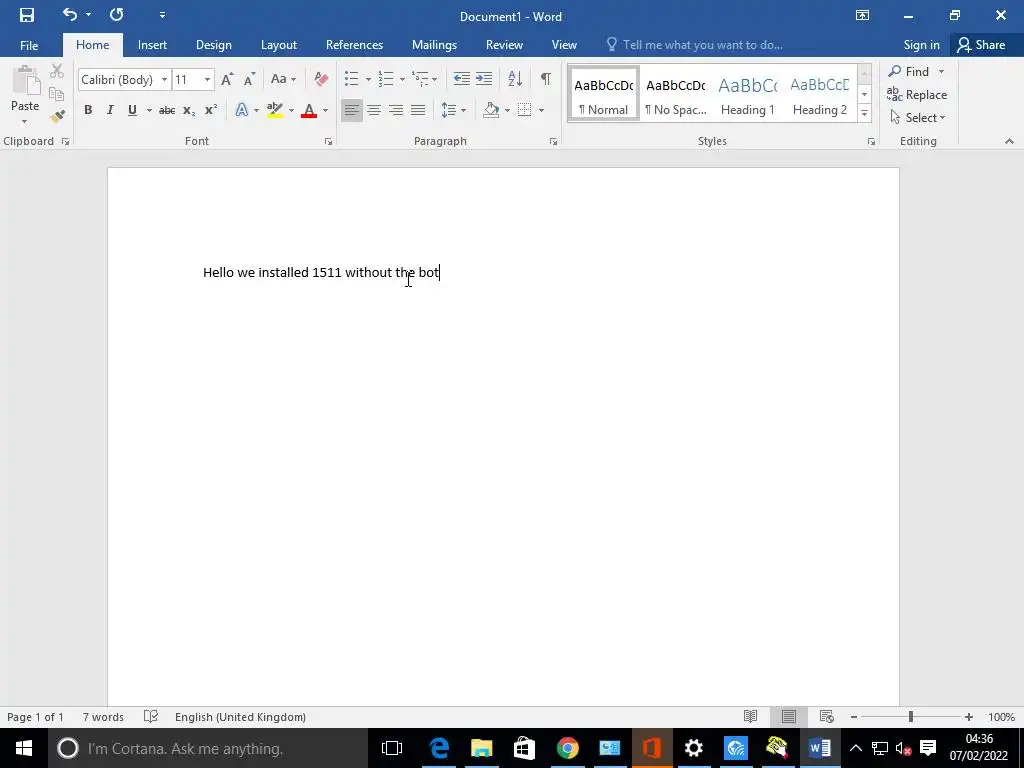1024x768 pixels.
Task: Toggle Show/Hide paragraph marks
Action: 545,79
